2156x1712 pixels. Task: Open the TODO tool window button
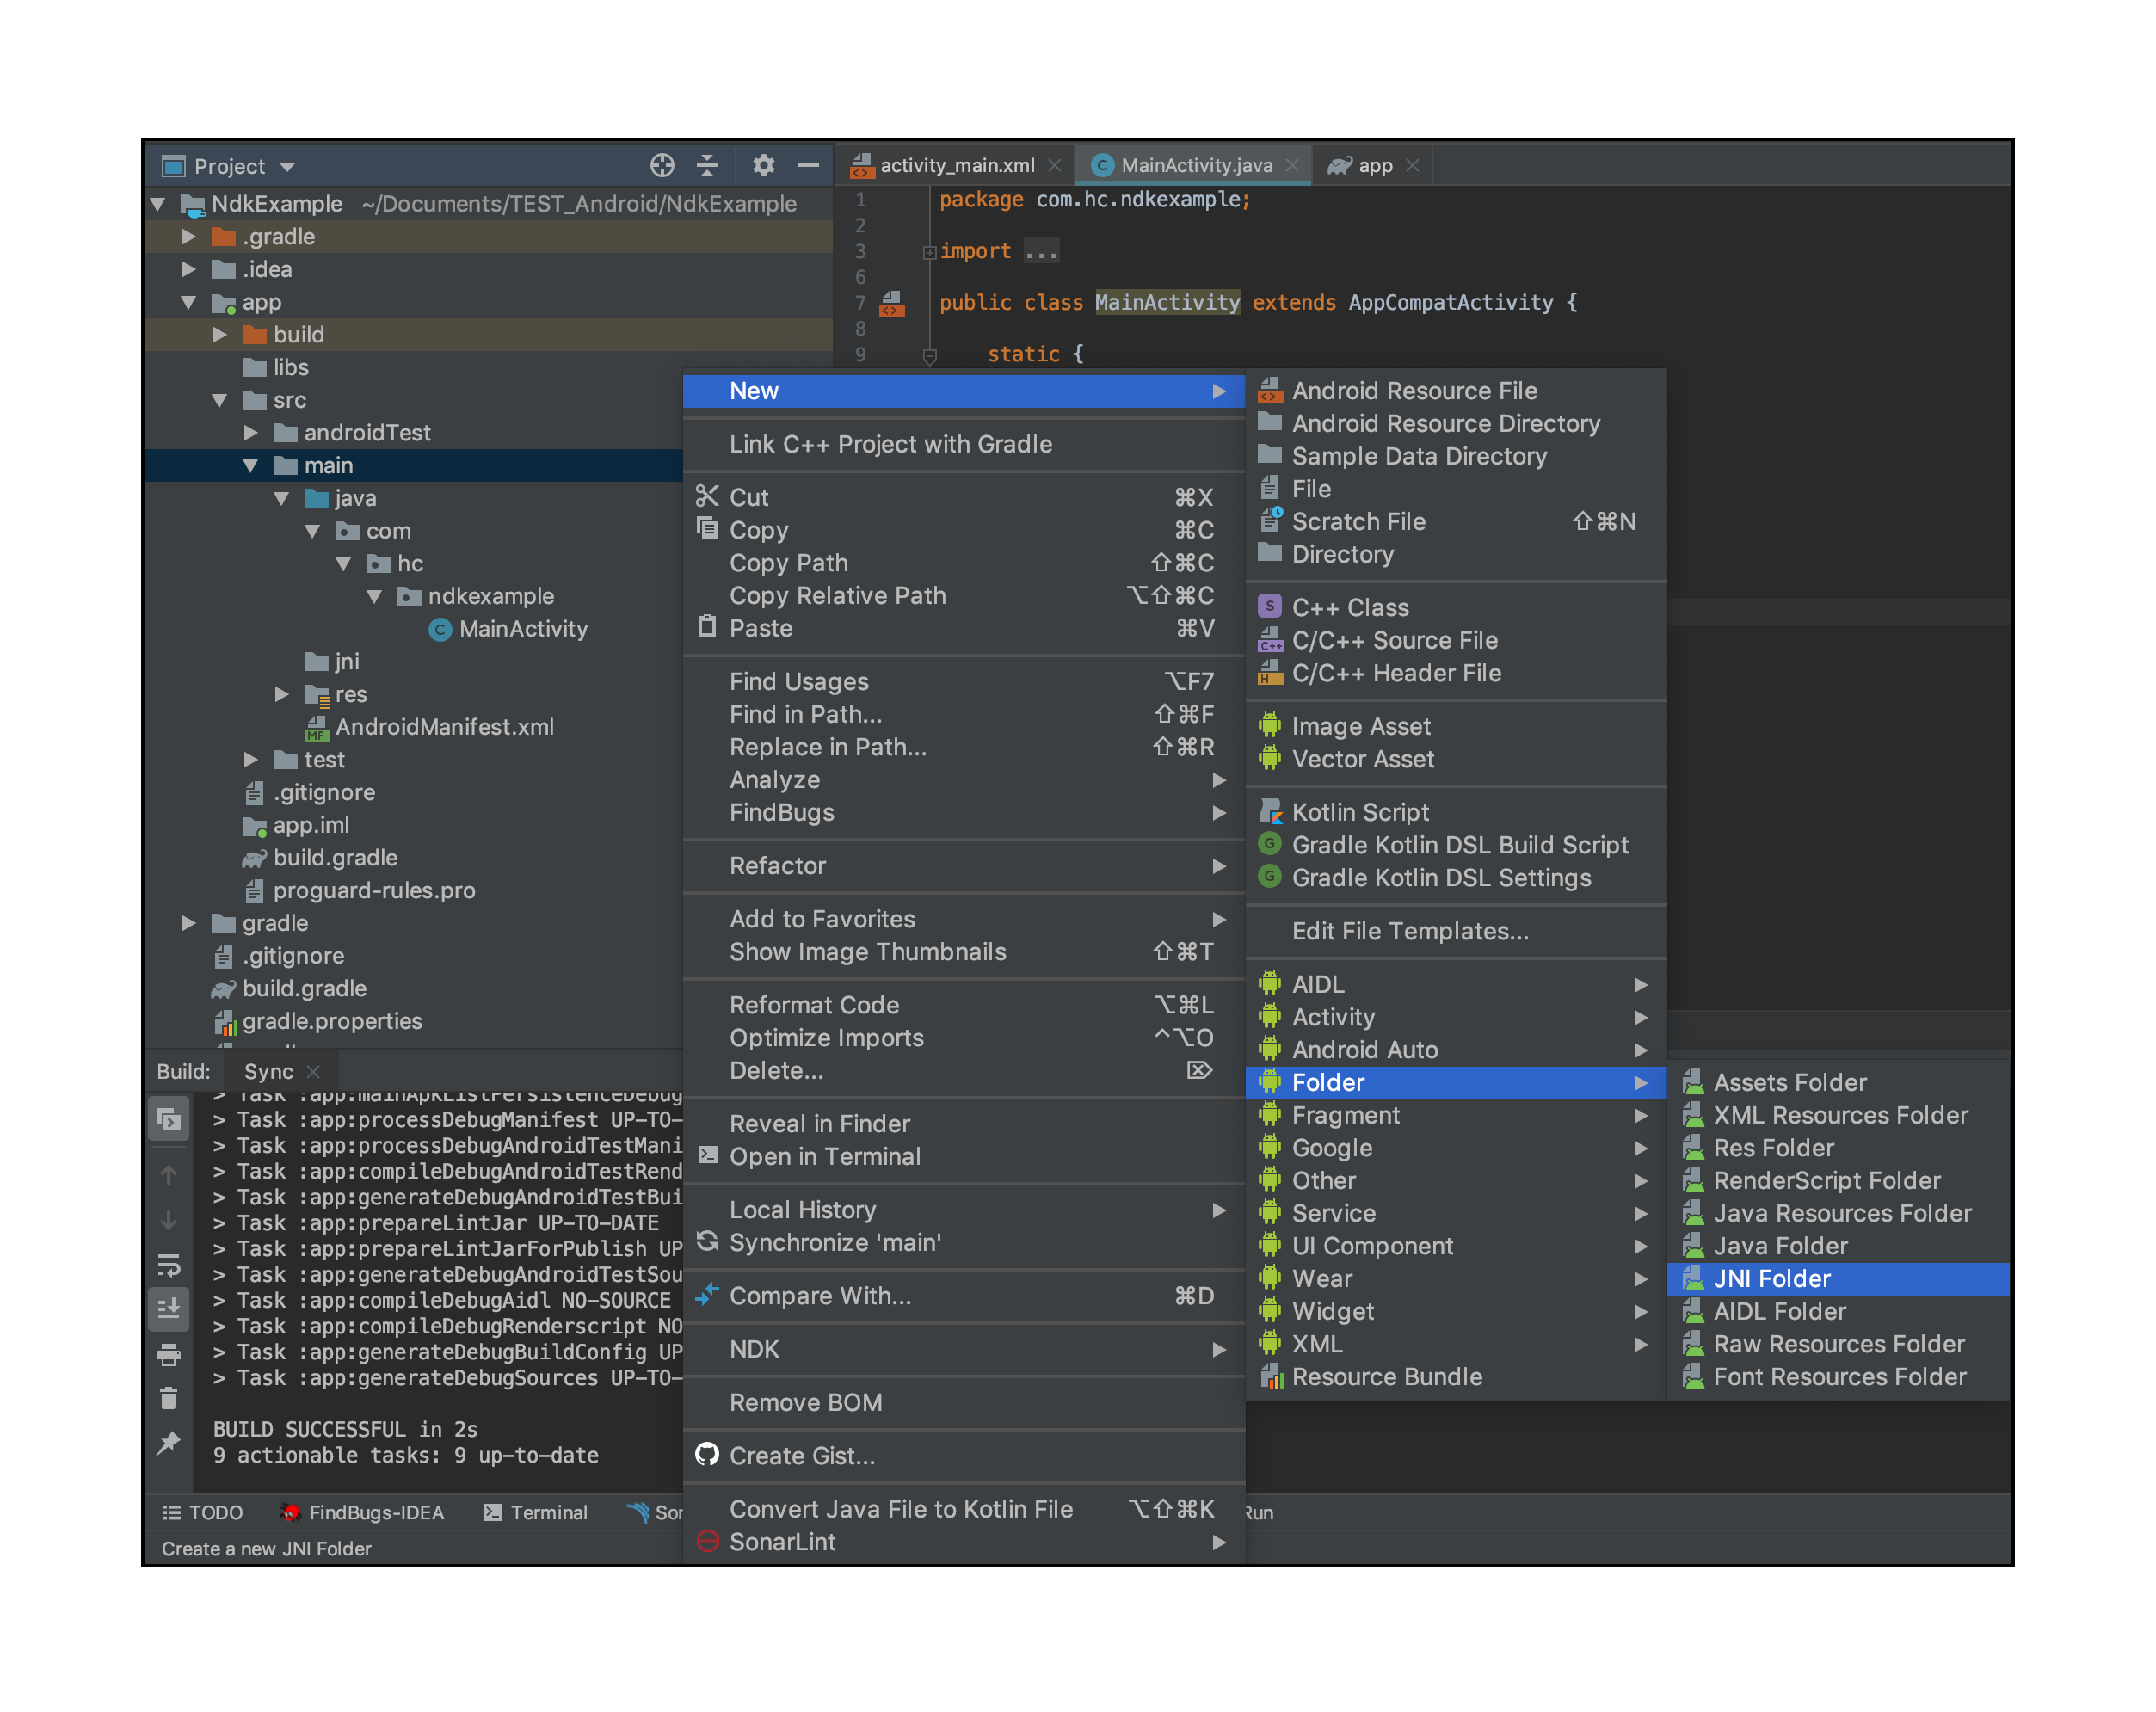click(x=203, y=1512)
